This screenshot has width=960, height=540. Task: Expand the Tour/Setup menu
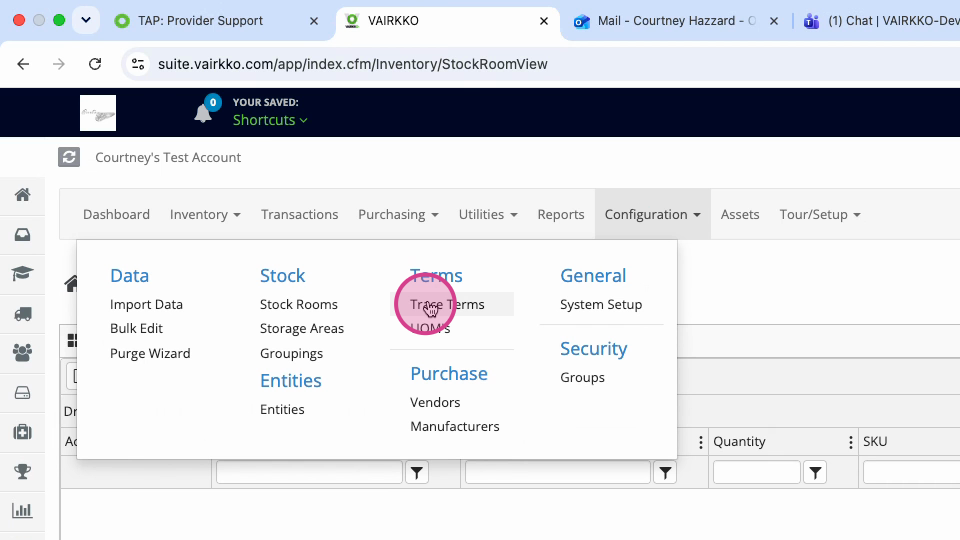pyautogui.click(x=820, y=214)
